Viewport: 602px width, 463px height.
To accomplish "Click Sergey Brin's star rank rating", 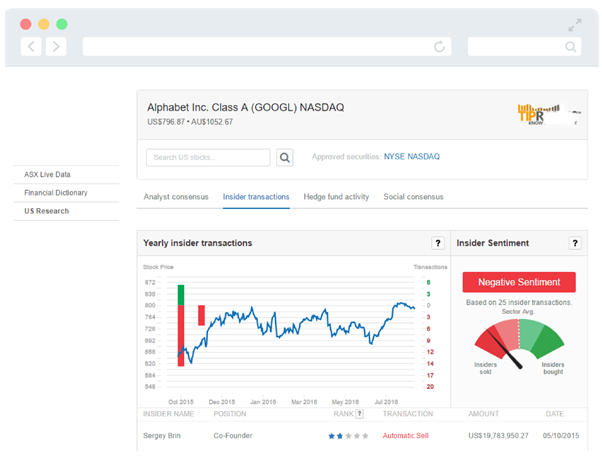I will pos(348,436).
